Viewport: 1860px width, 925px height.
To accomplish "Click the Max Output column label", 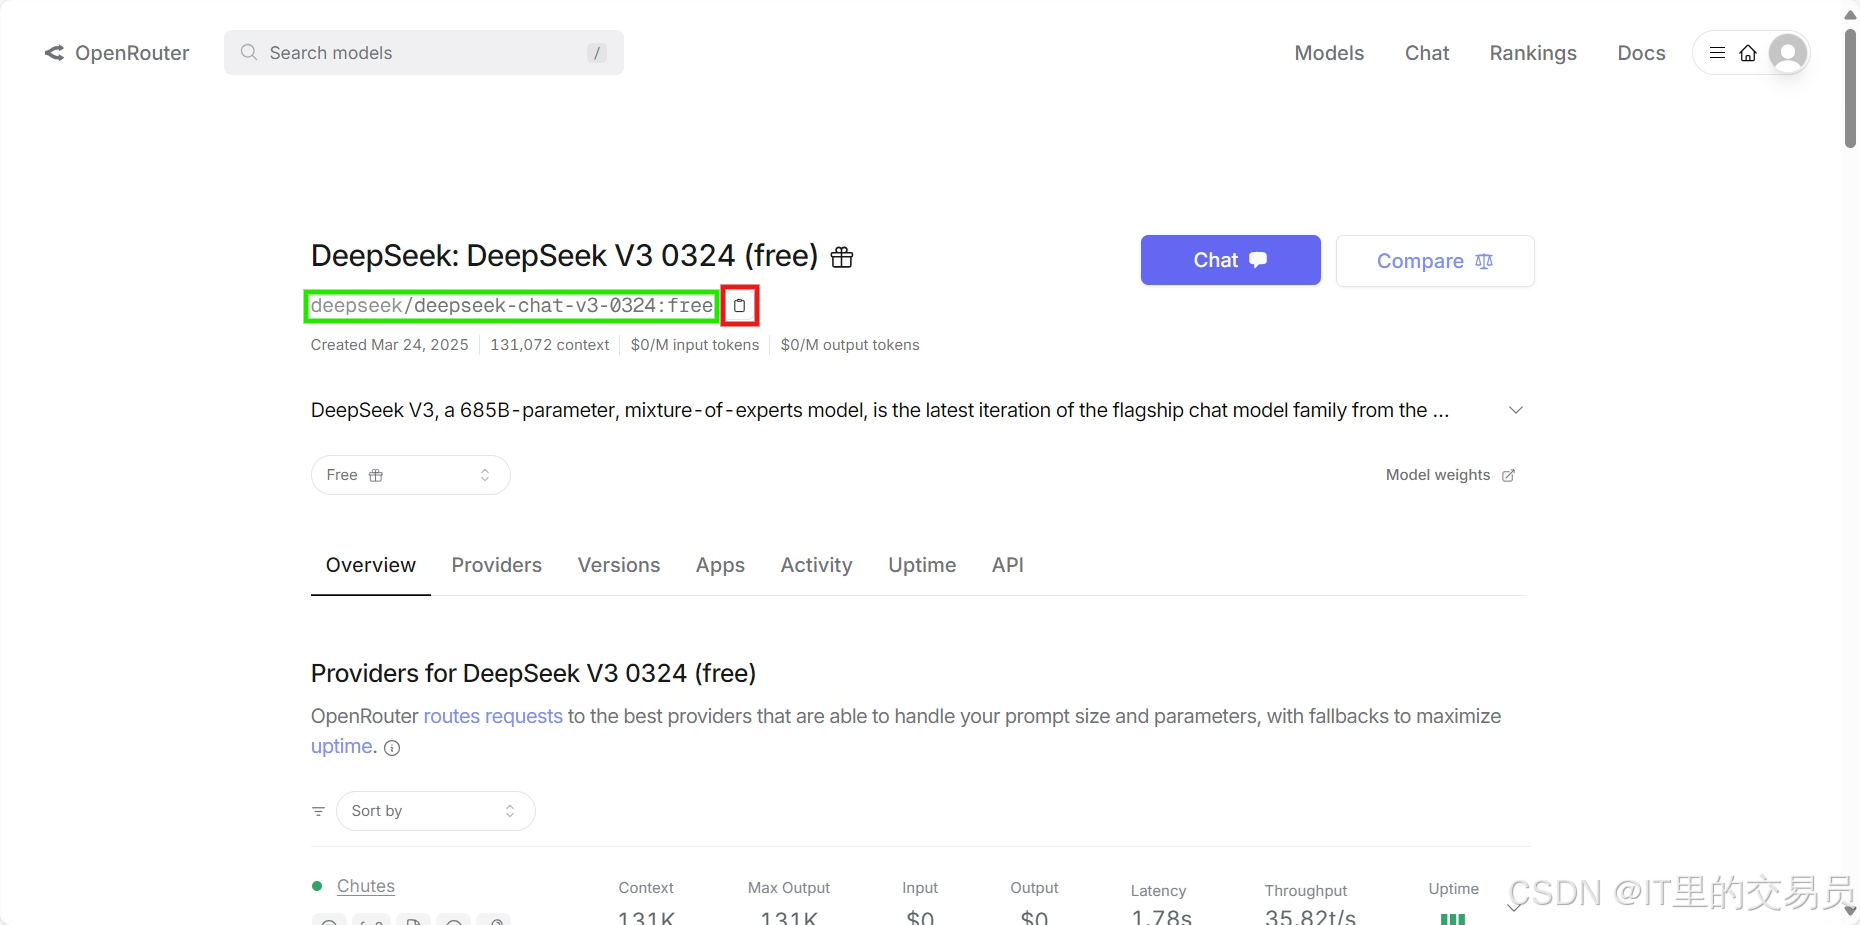I will click(789, 888).
